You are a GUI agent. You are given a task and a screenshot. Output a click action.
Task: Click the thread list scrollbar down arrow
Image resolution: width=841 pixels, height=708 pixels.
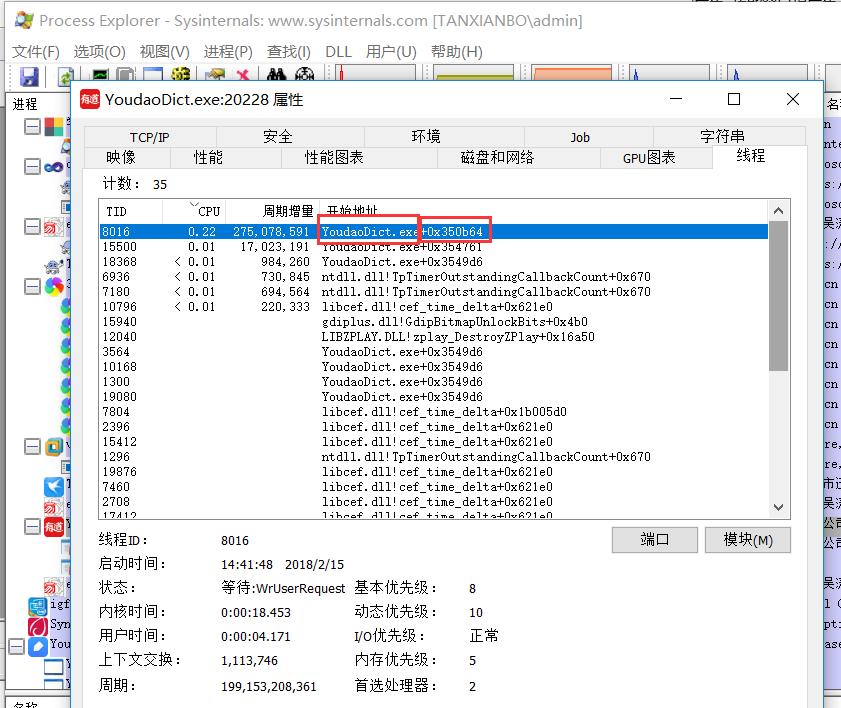pos(778,507)
